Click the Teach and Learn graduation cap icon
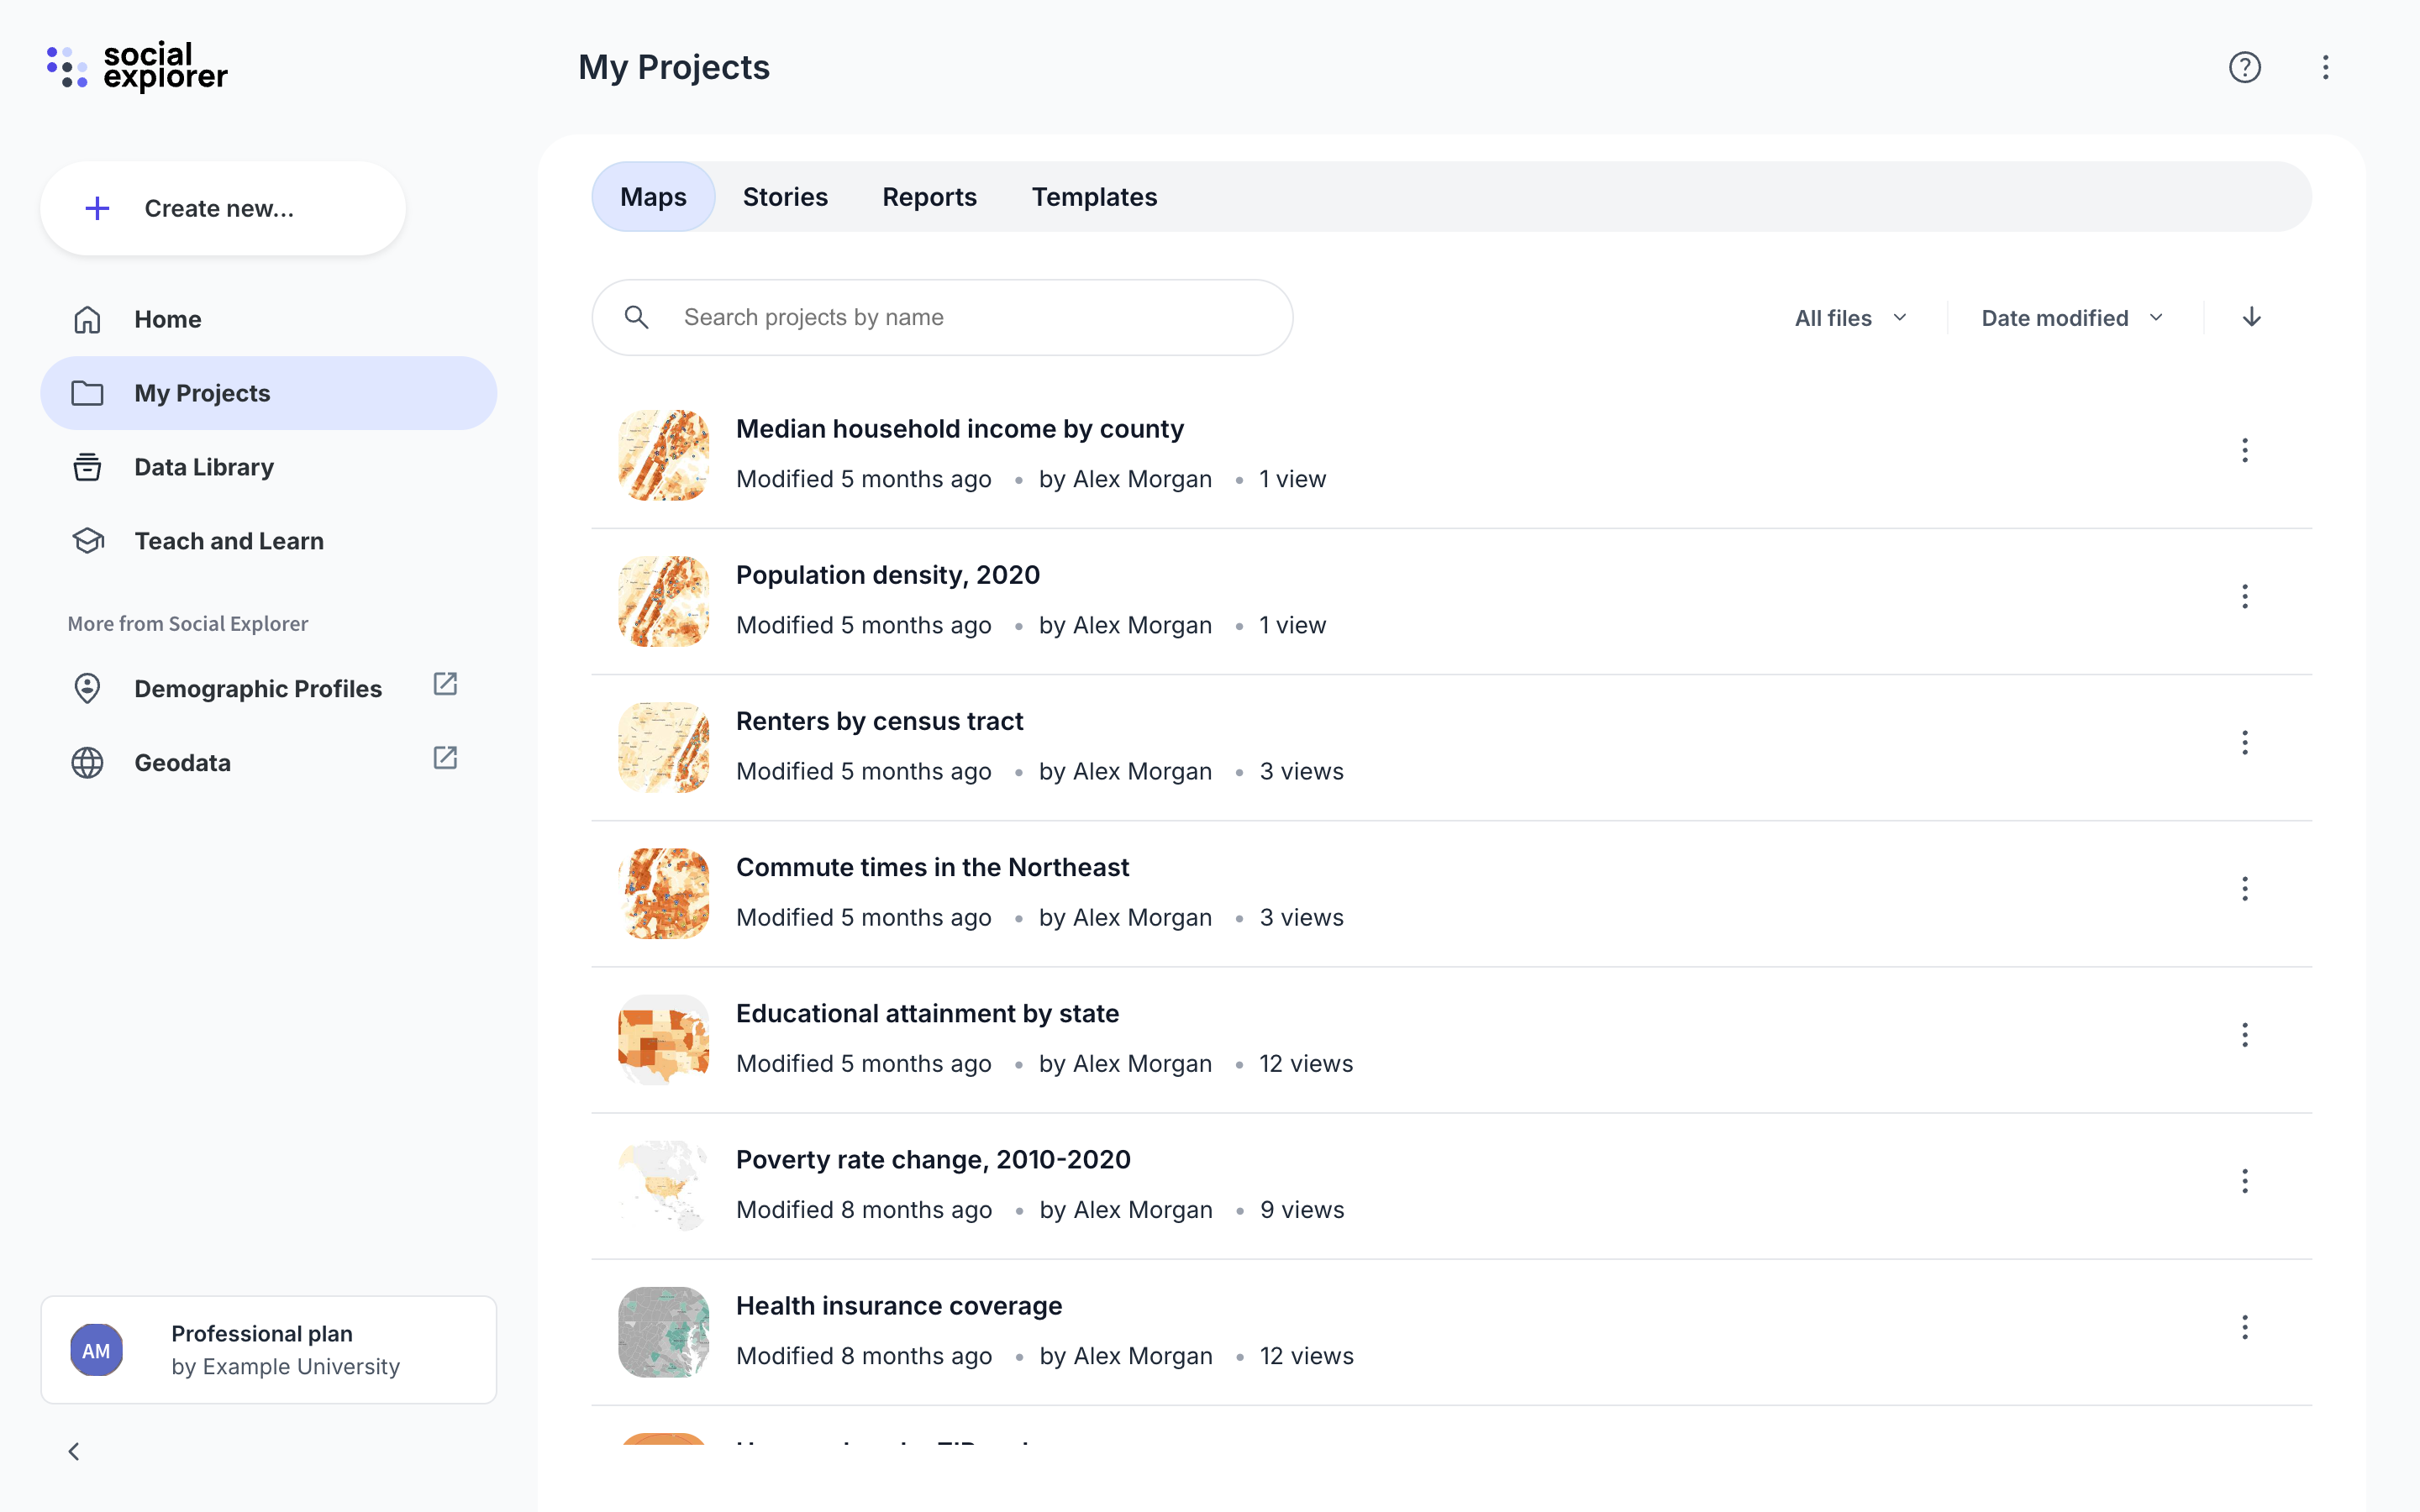Screen dimensions: 2420x1512 pos(87,541)
